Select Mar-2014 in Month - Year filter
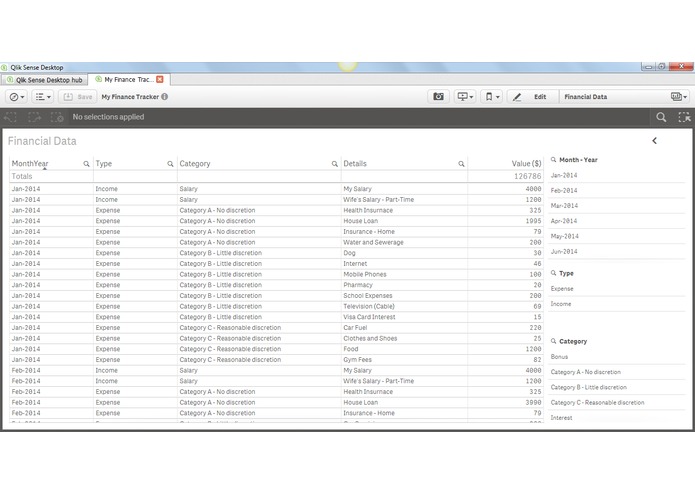This screenshot has width=695, height=494. (617, 206)
